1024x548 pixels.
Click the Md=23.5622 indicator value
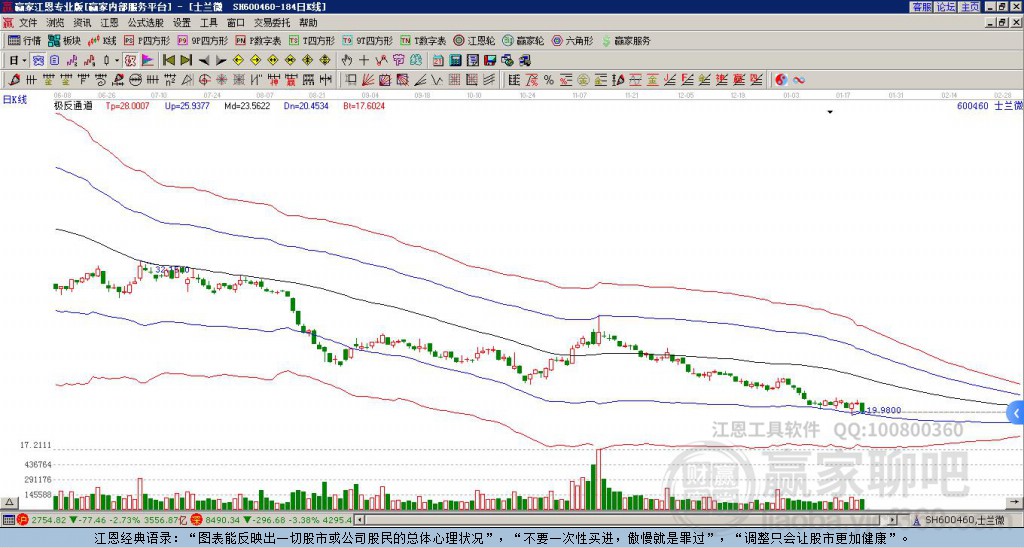[x=247, y=105]
